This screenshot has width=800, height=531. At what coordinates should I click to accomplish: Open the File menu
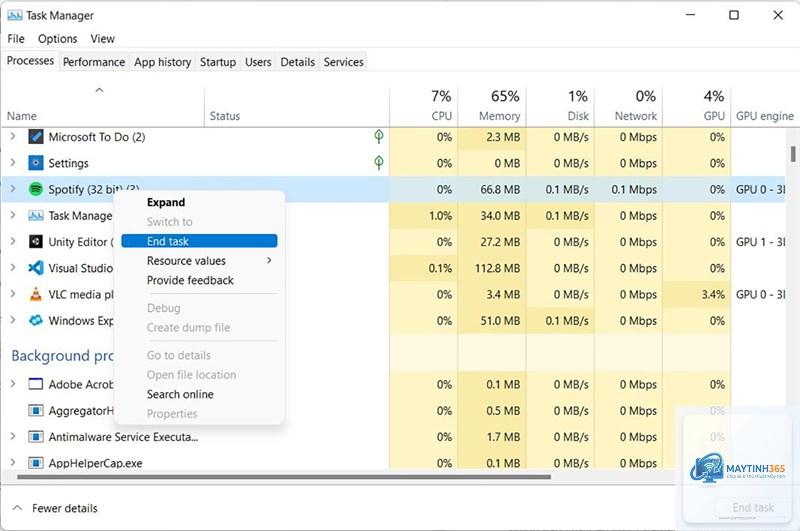16,39
